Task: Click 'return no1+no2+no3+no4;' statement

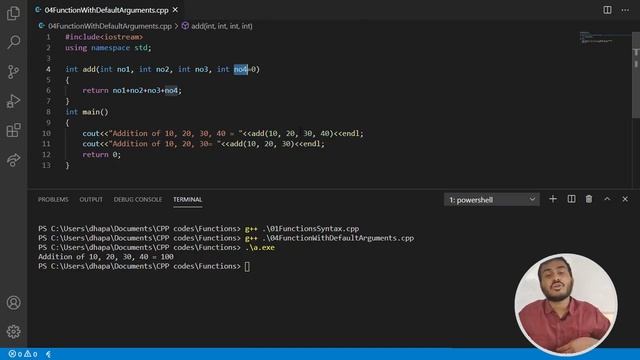Action: pyautogui.click(x=132, y=90)
